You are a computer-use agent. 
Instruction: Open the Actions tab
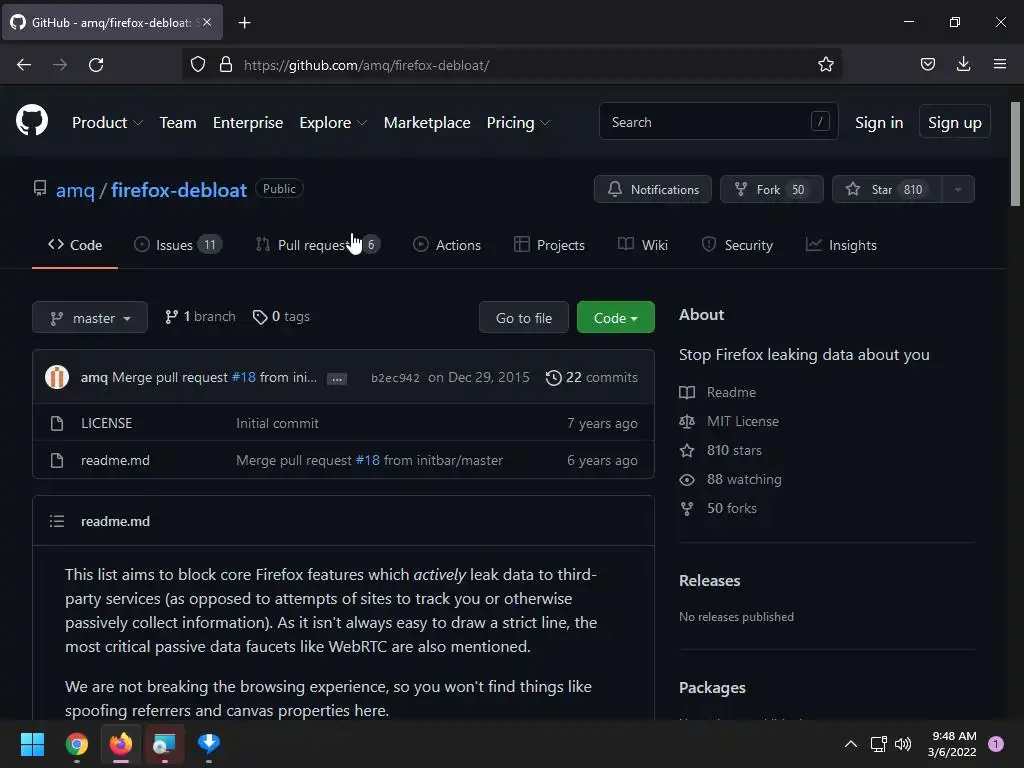[x=447, y=245]
